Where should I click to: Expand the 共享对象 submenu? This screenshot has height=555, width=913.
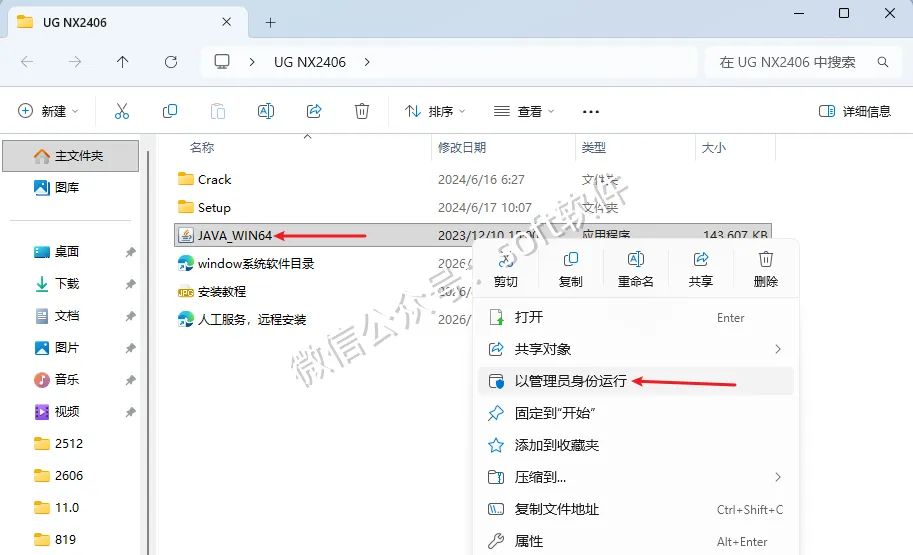(777, 349)
